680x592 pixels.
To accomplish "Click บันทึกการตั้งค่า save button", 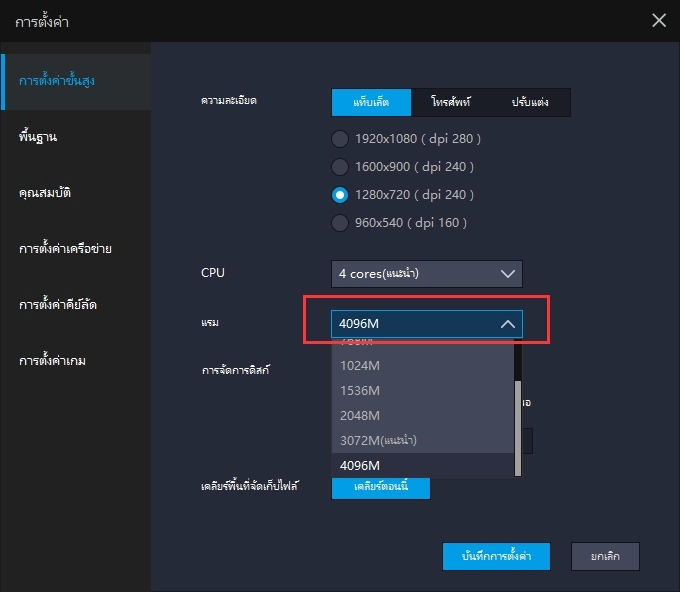I will point(496,556).
